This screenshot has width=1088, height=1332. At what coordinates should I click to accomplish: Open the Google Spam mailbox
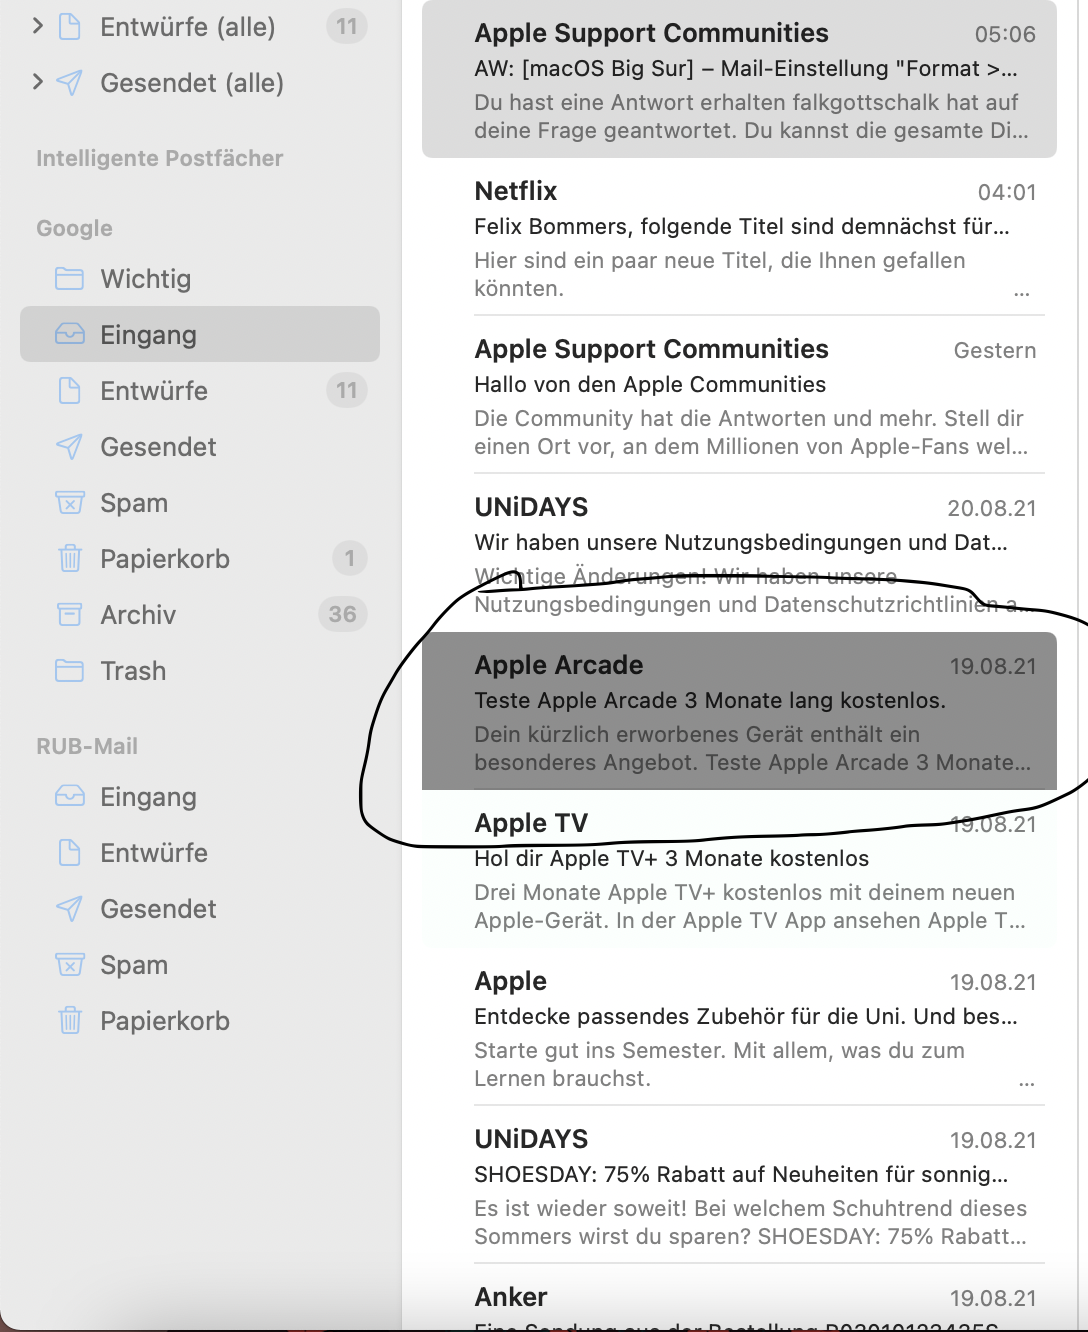[x=200, y=503]
